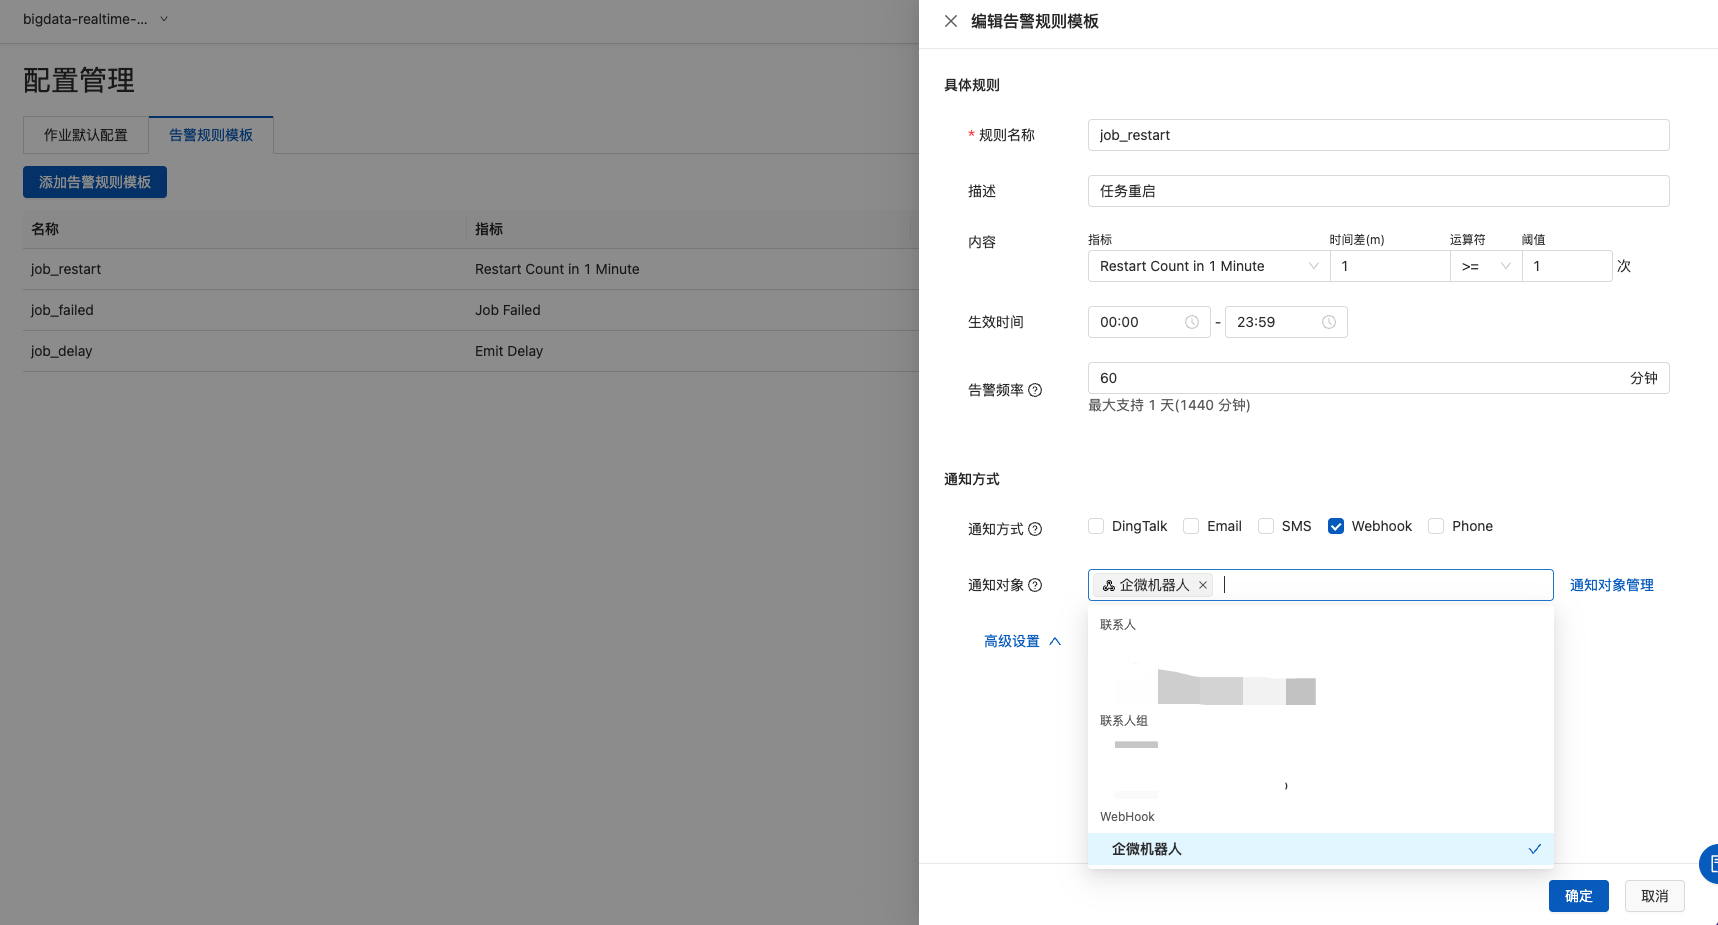This screenshot has width=1718, height=925.
Task: Click the 联系人组 group label
Action: pos(1124,721)
